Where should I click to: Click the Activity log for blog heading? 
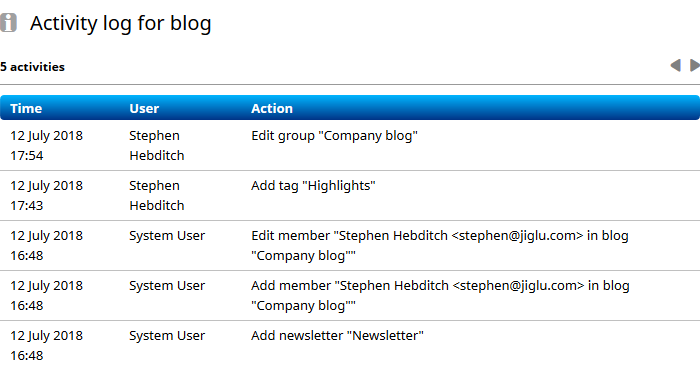pyautogui.click(x=121, y=24)
